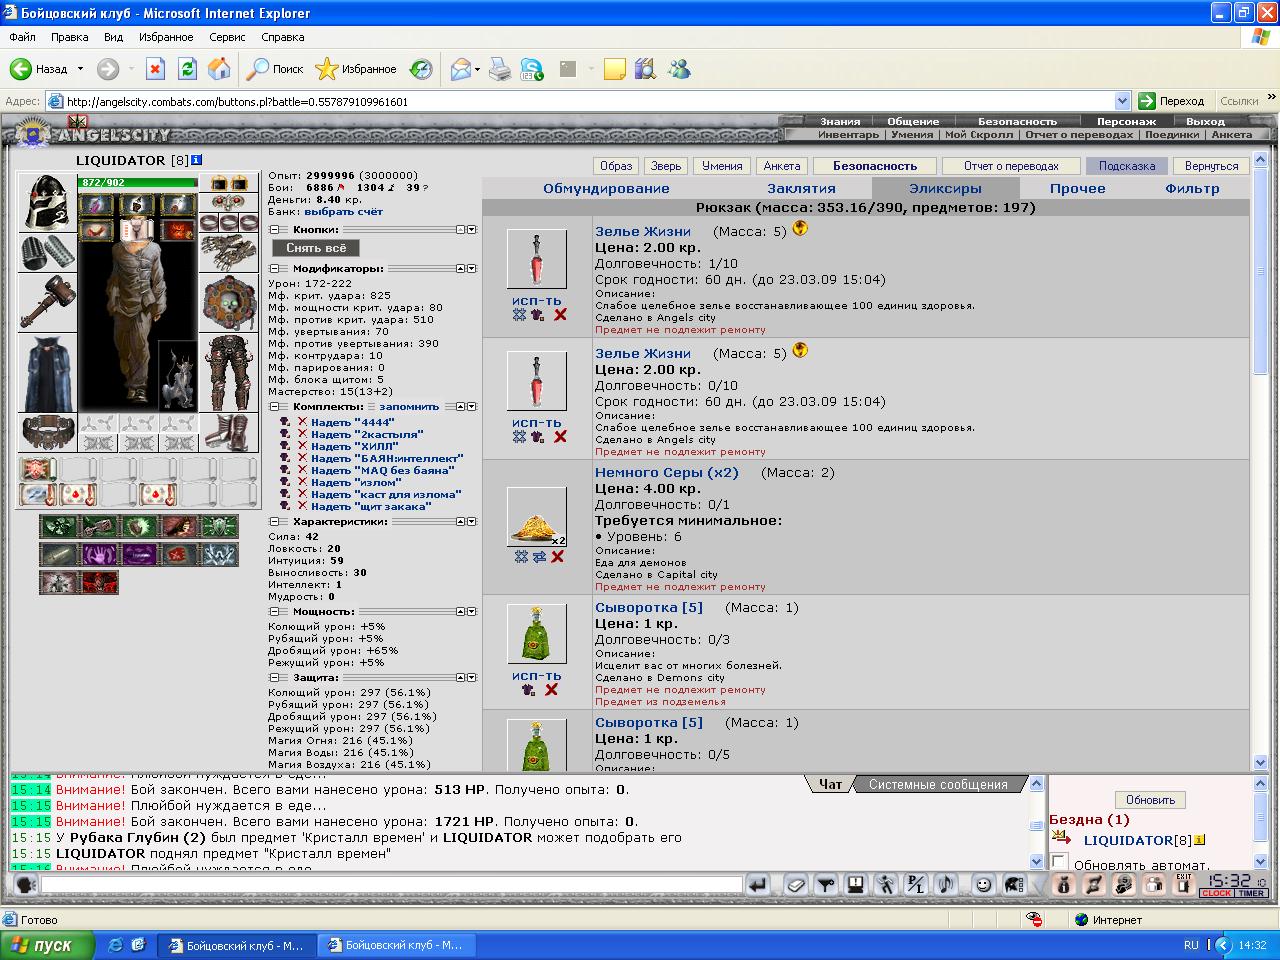Click Internet Explorer Home toolbar button
Image resolution: width=1280 pixels, height=960 pixels.
click(x=219, y=69)
